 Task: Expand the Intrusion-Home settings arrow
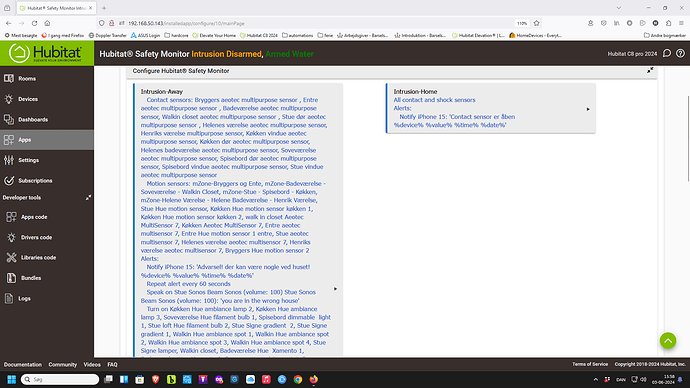[588, 109]
